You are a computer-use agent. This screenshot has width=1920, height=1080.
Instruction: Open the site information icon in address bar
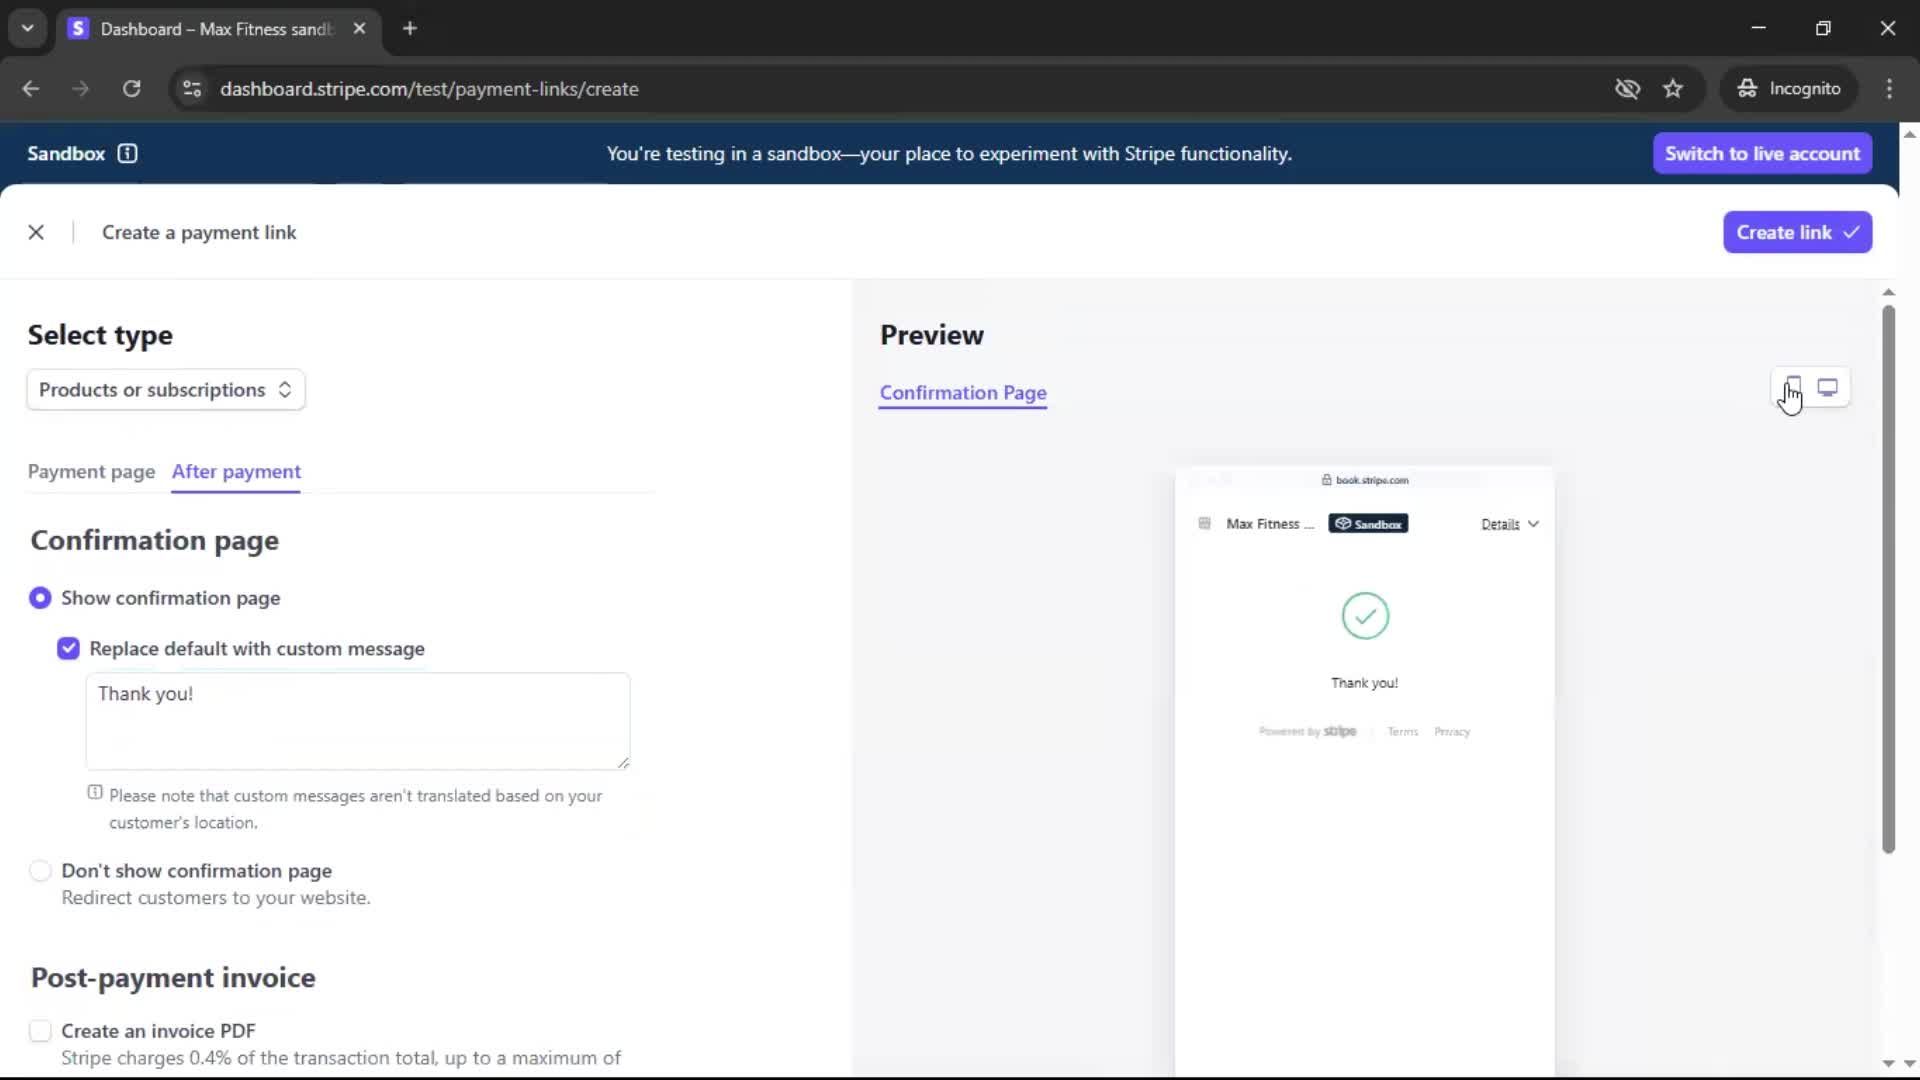192,89
